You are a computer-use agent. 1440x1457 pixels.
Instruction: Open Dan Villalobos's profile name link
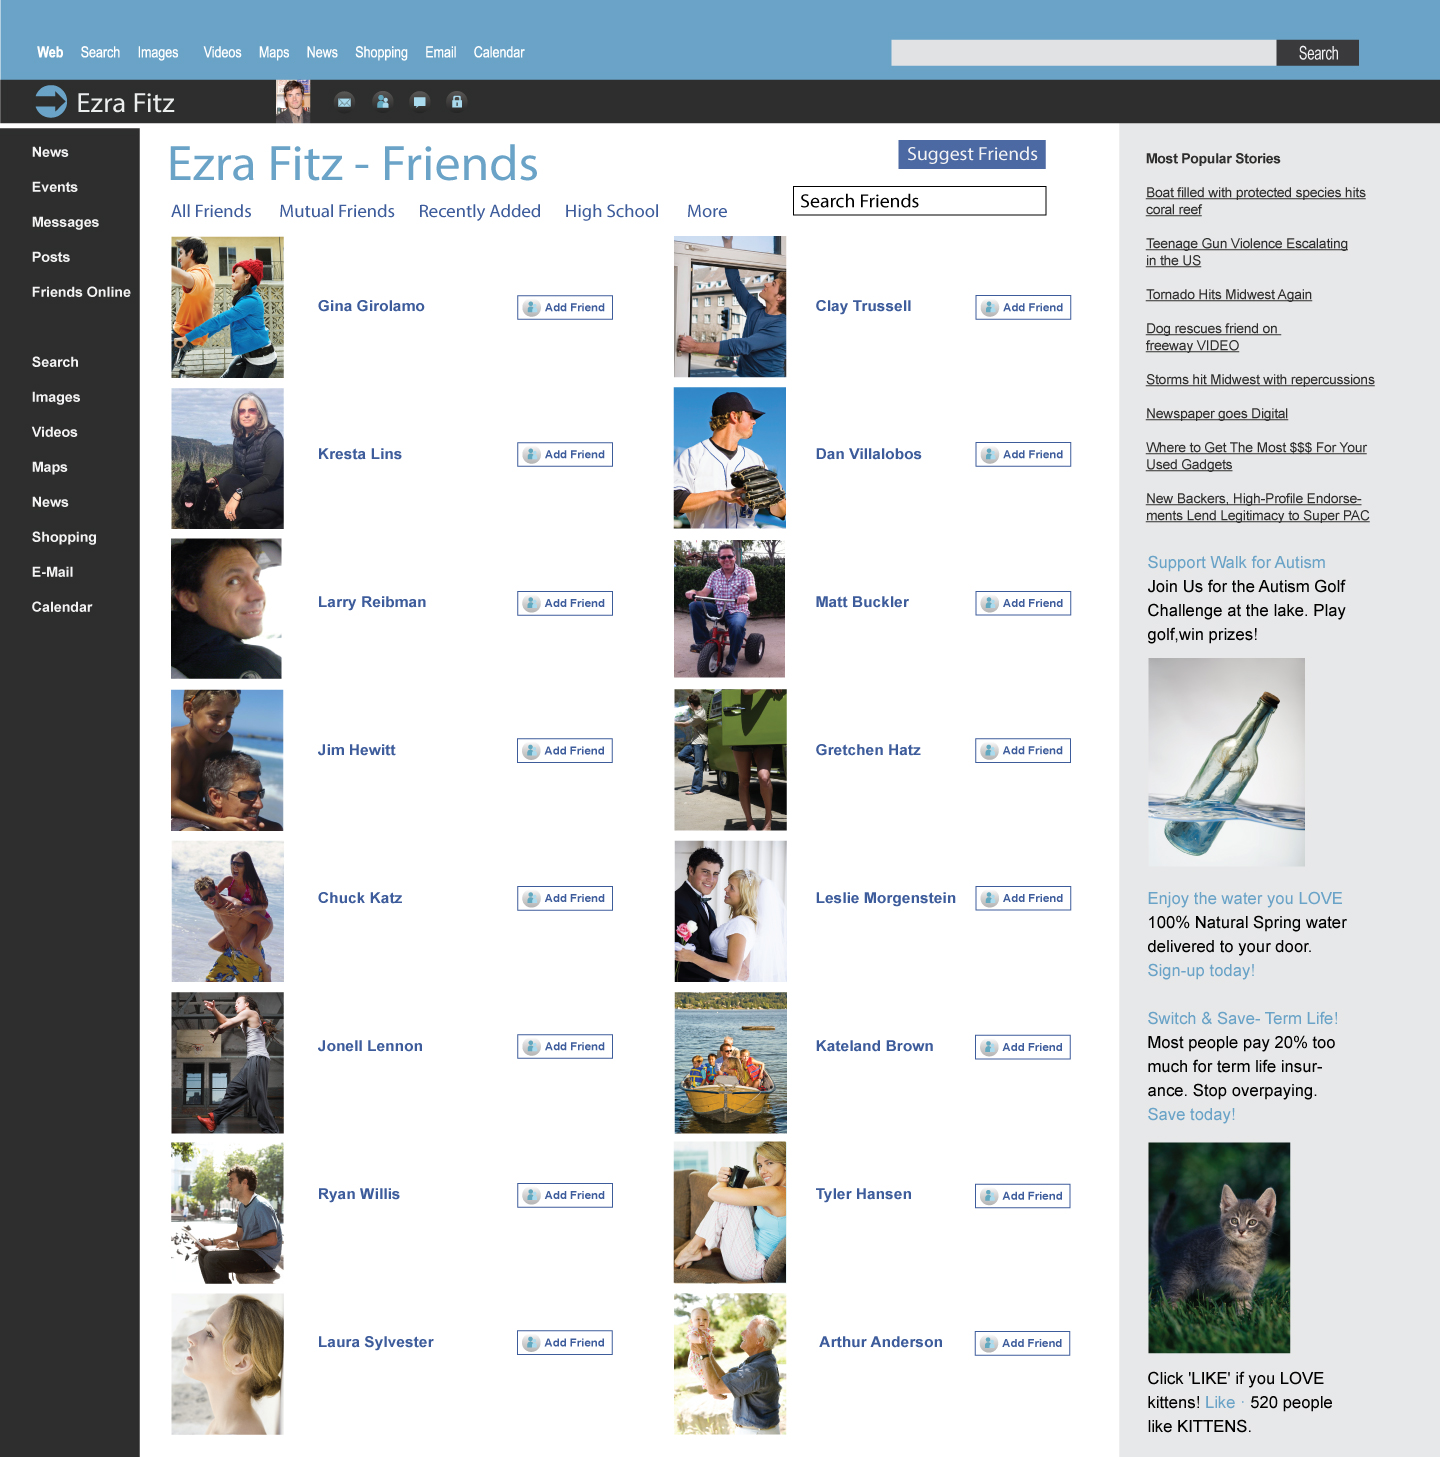tap(868, 454)
